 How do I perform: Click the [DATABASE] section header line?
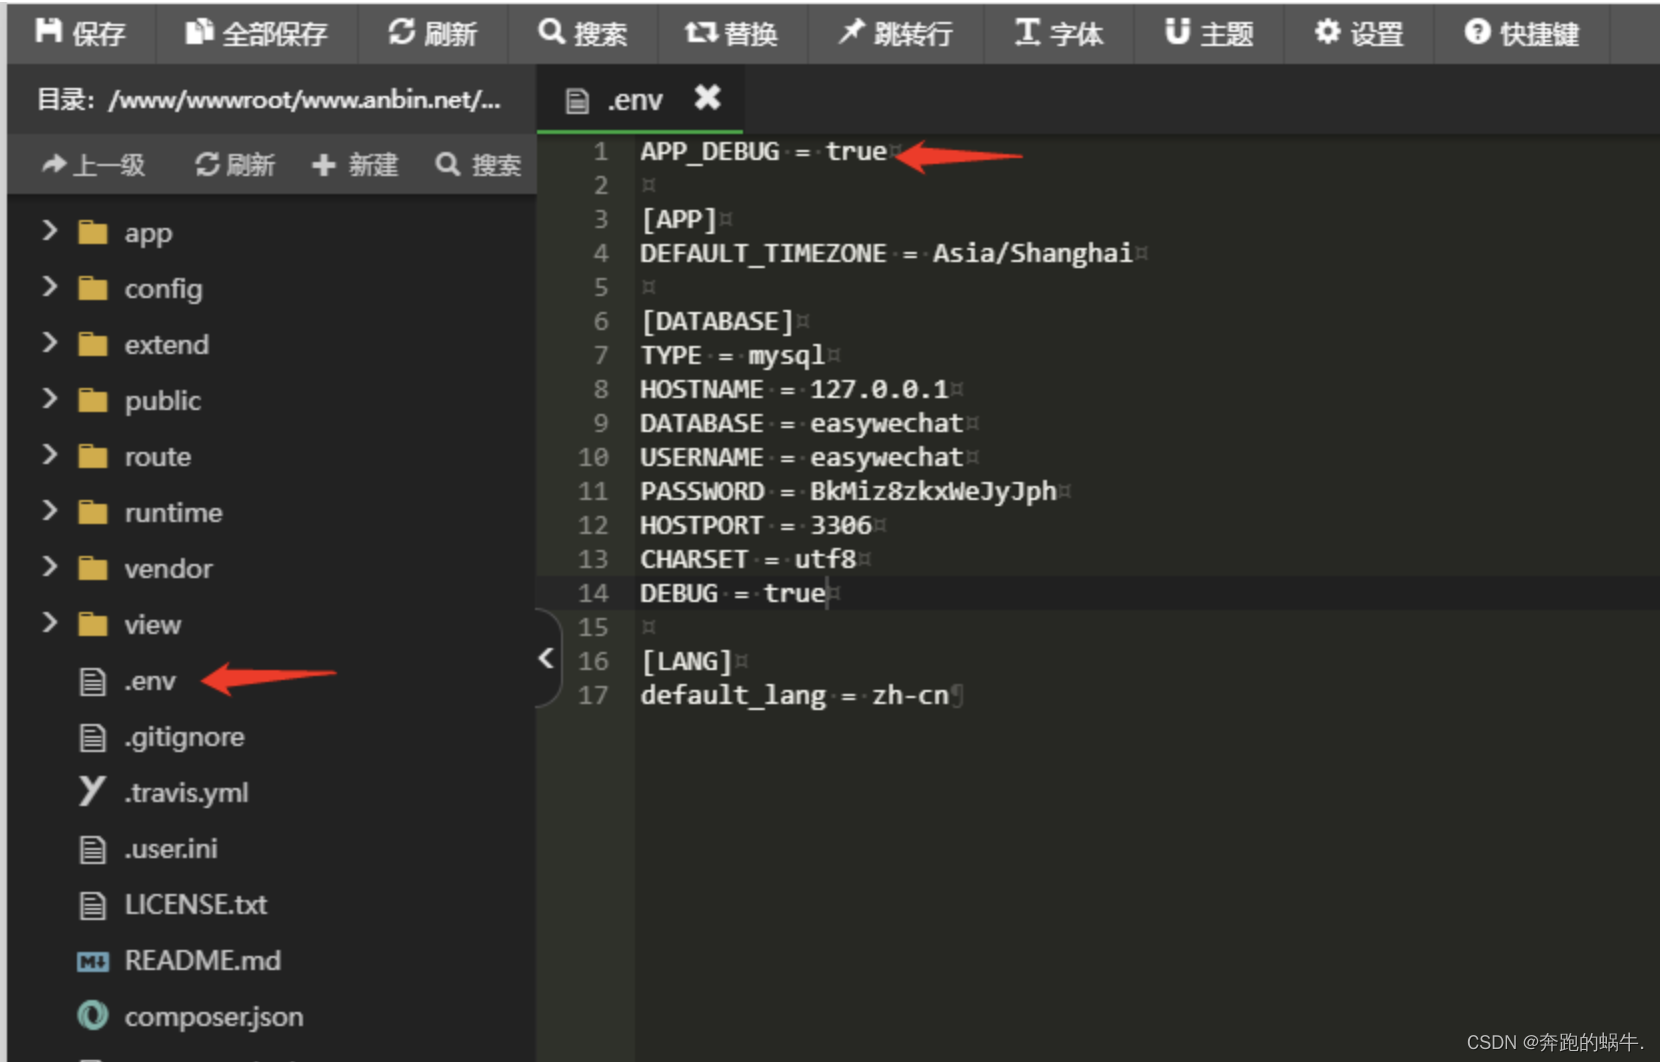[x=717, y=321]
